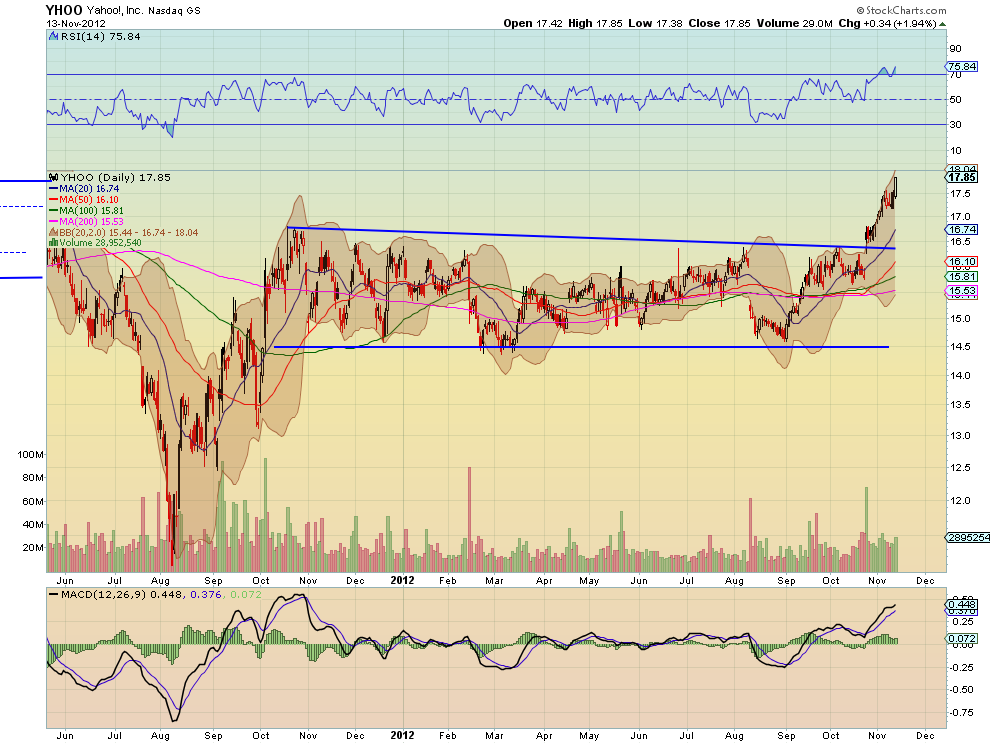The image size is (990, 744).
Task: Click the Mar label beneath the MACD panel
Action: (x=494, y=736)
